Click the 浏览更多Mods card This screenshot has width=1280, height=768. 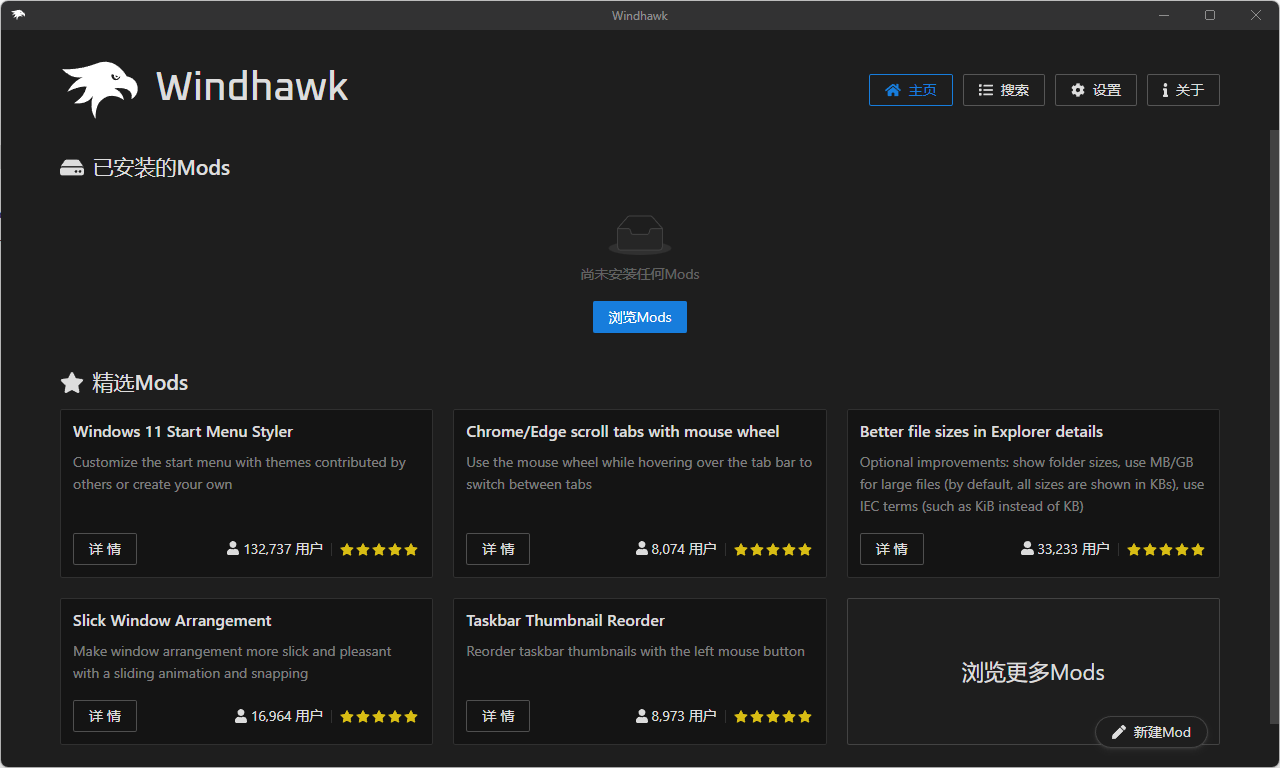1033,672
